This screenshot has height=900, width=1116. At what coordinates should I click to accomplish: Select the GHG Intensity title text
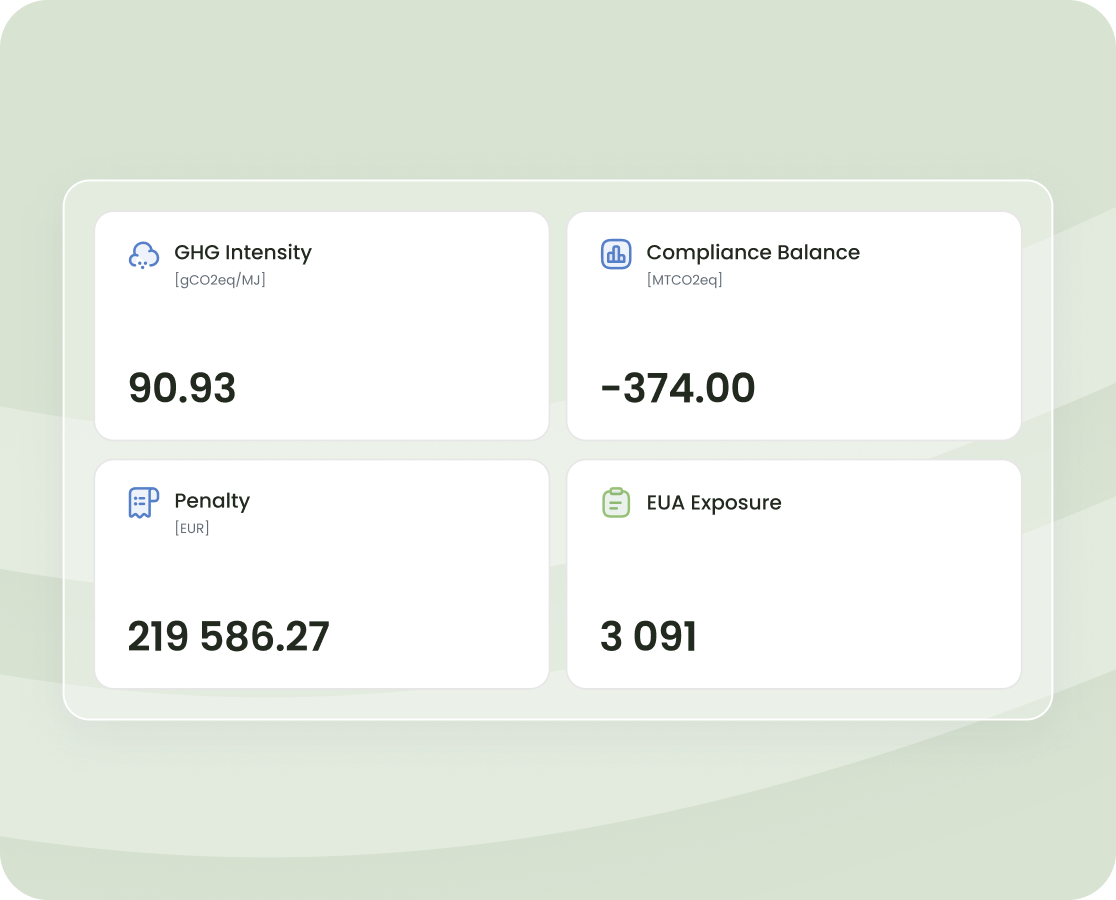click(243, 252)
